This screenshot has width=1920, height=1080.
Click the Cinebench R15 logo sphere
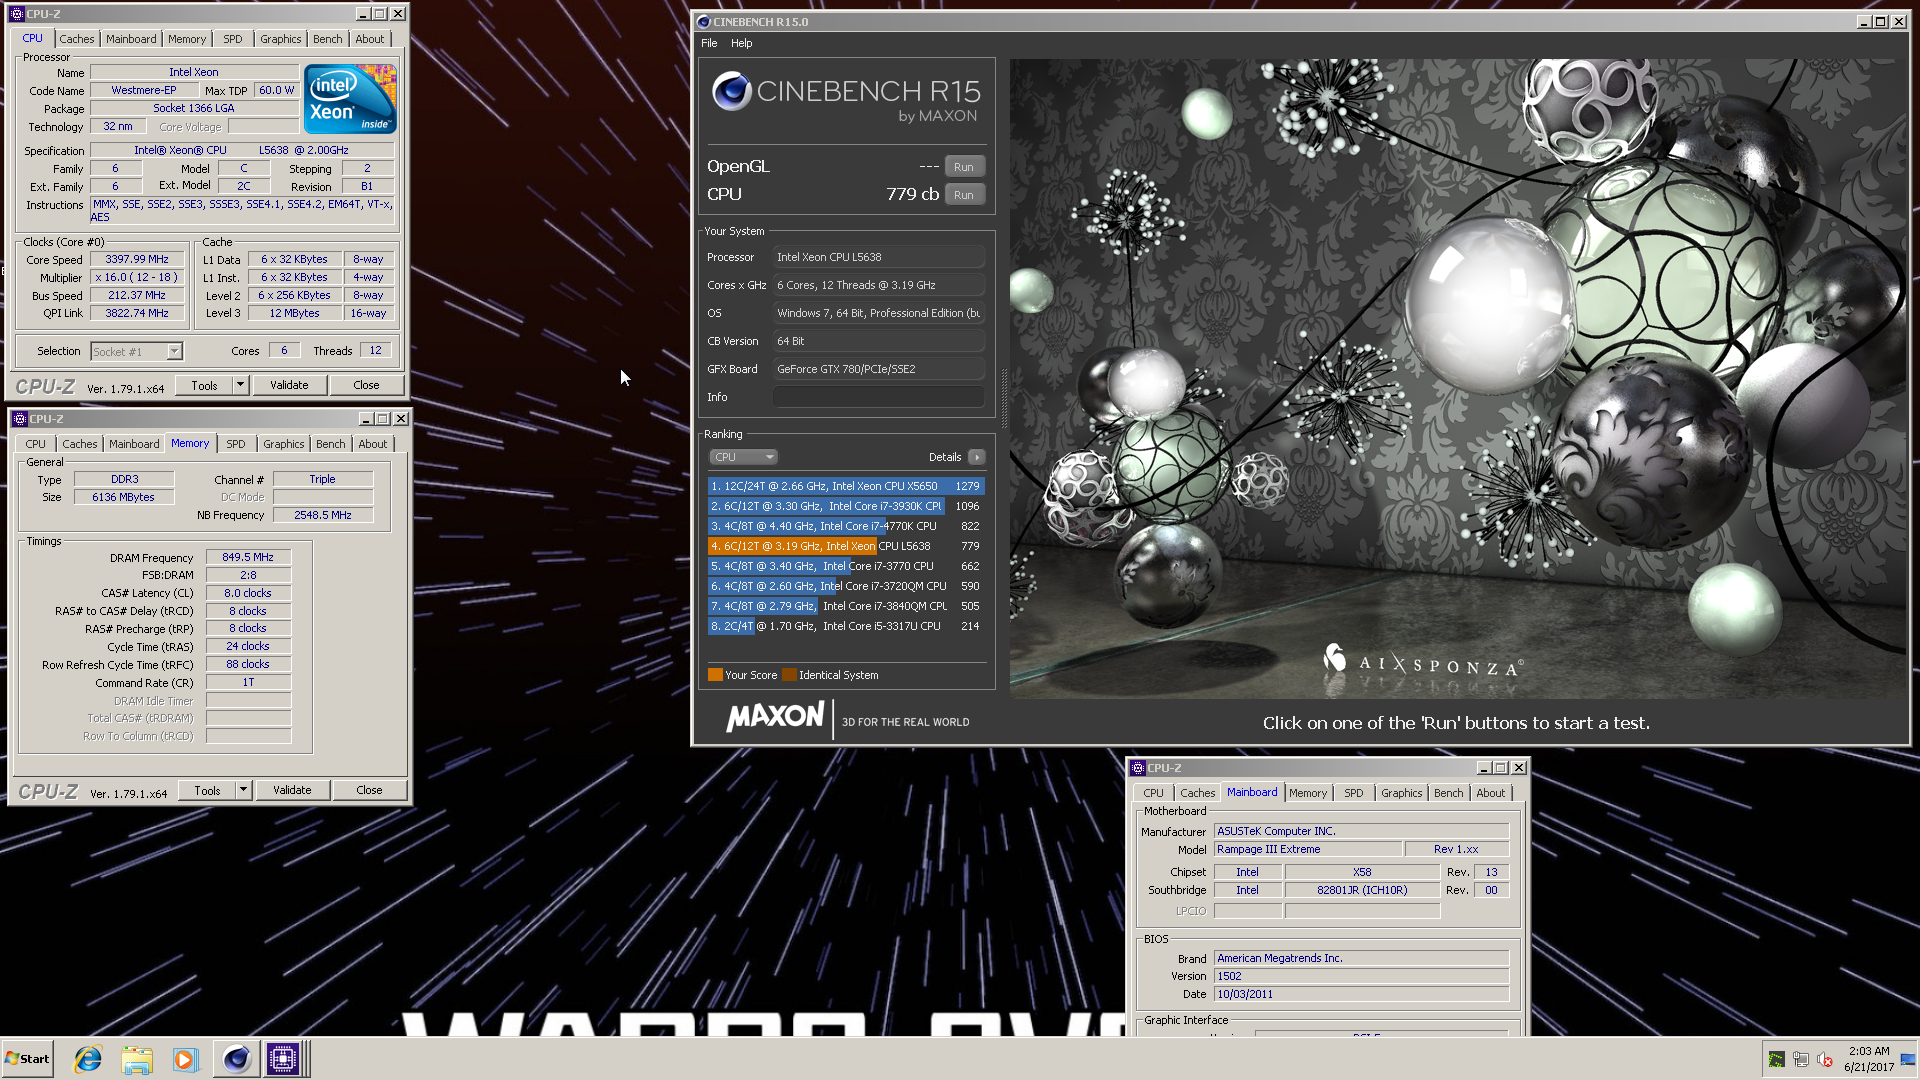click(x=731, y=92)
